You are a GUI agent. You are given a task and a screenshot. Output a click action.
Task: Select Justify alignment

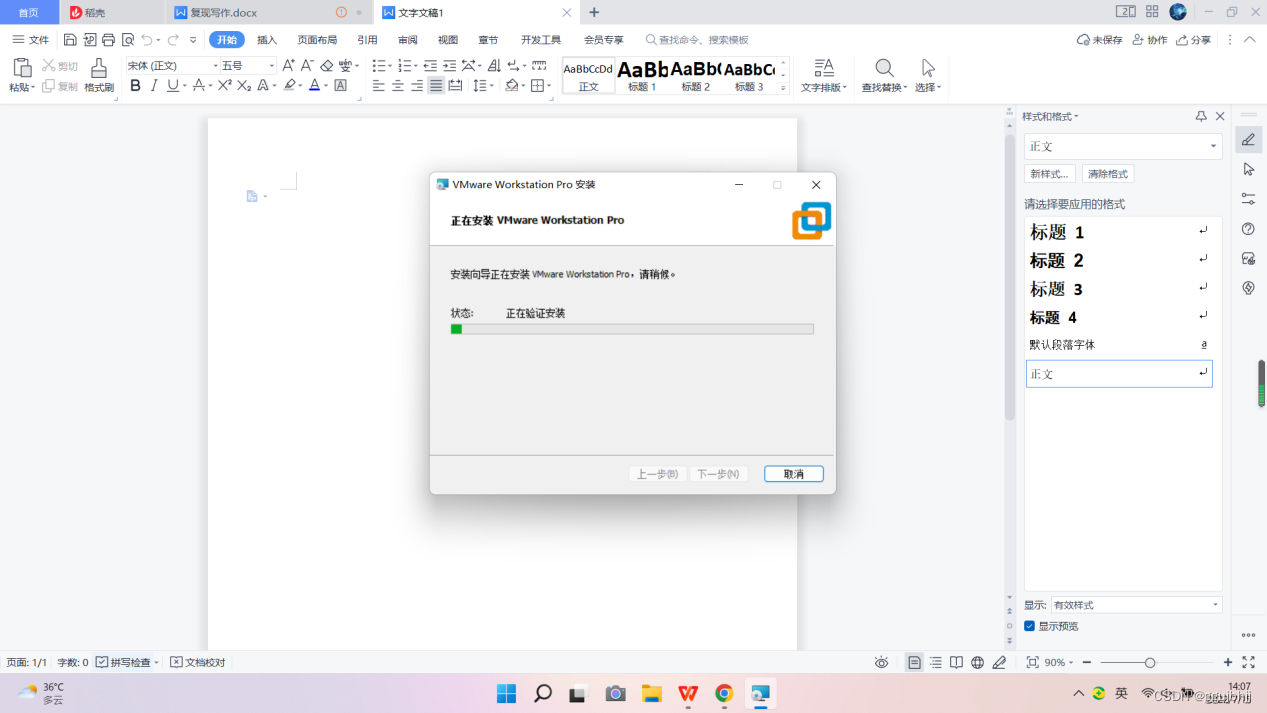point(436,86)
